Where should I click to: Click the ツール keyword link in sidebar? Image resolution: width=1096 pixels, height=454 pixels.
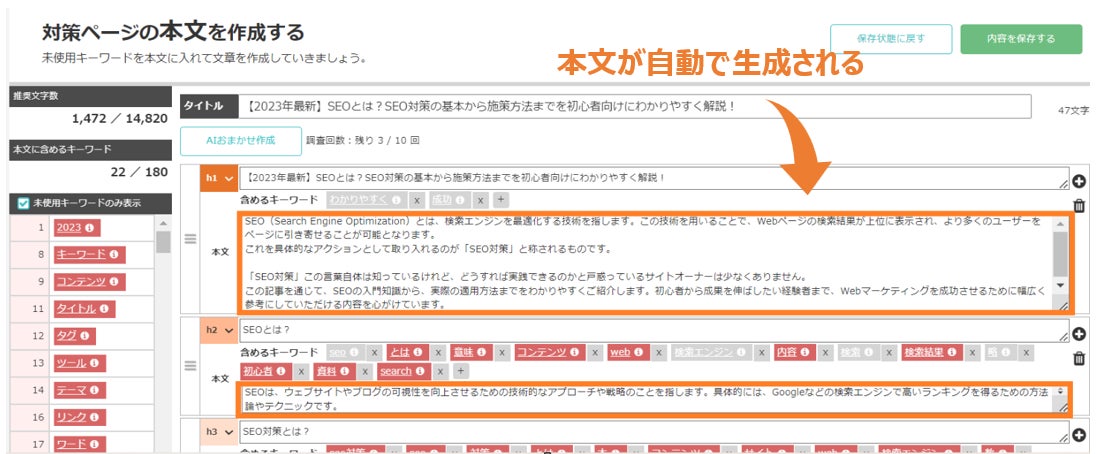pos(71,363)
